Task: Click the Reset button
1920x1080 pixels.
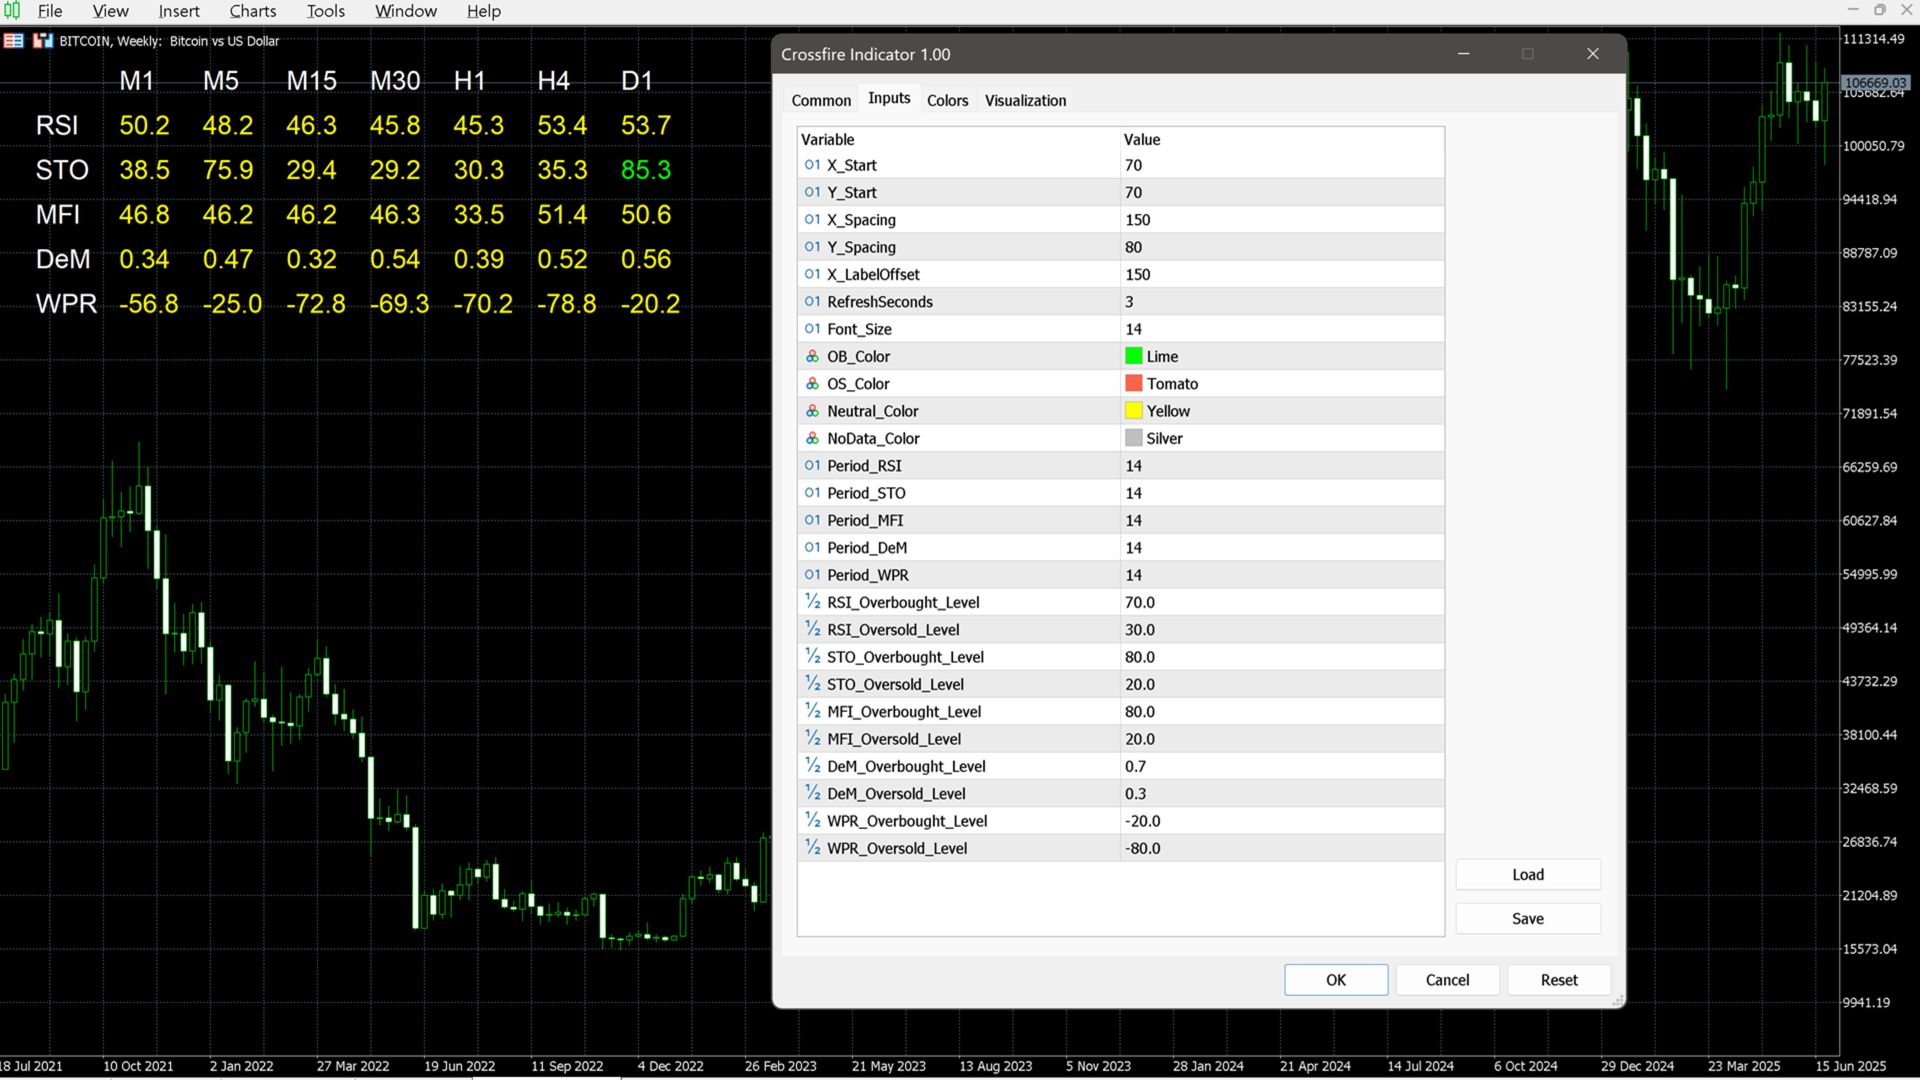Action: [x=1558, y=980]
